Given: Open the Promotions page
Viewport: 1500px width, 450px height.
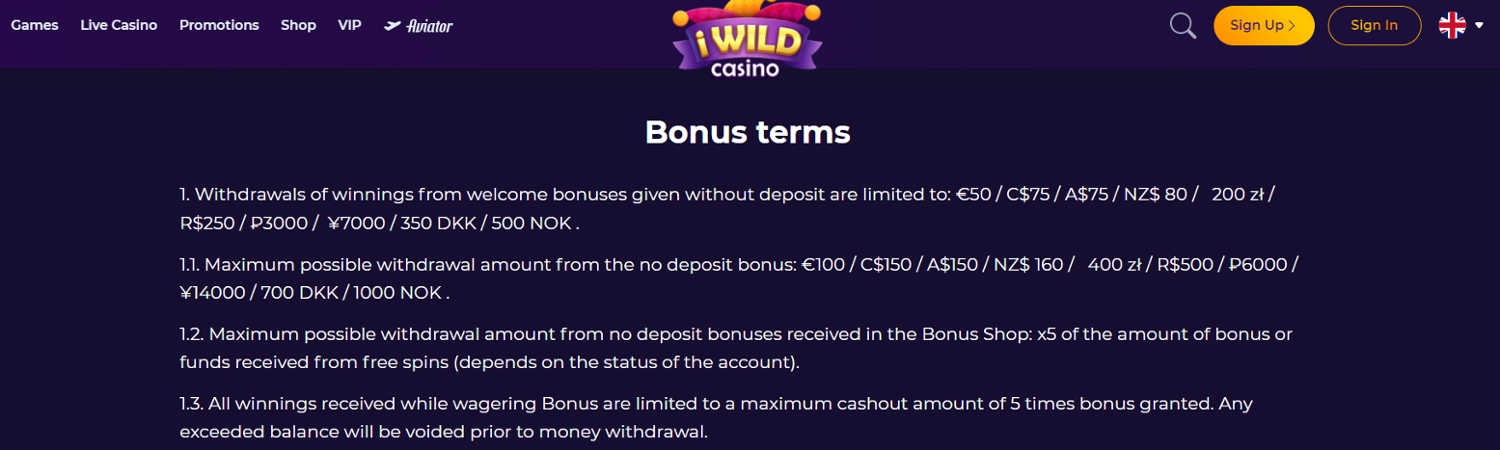Looking at the screenshot, I should coord(219,25).
